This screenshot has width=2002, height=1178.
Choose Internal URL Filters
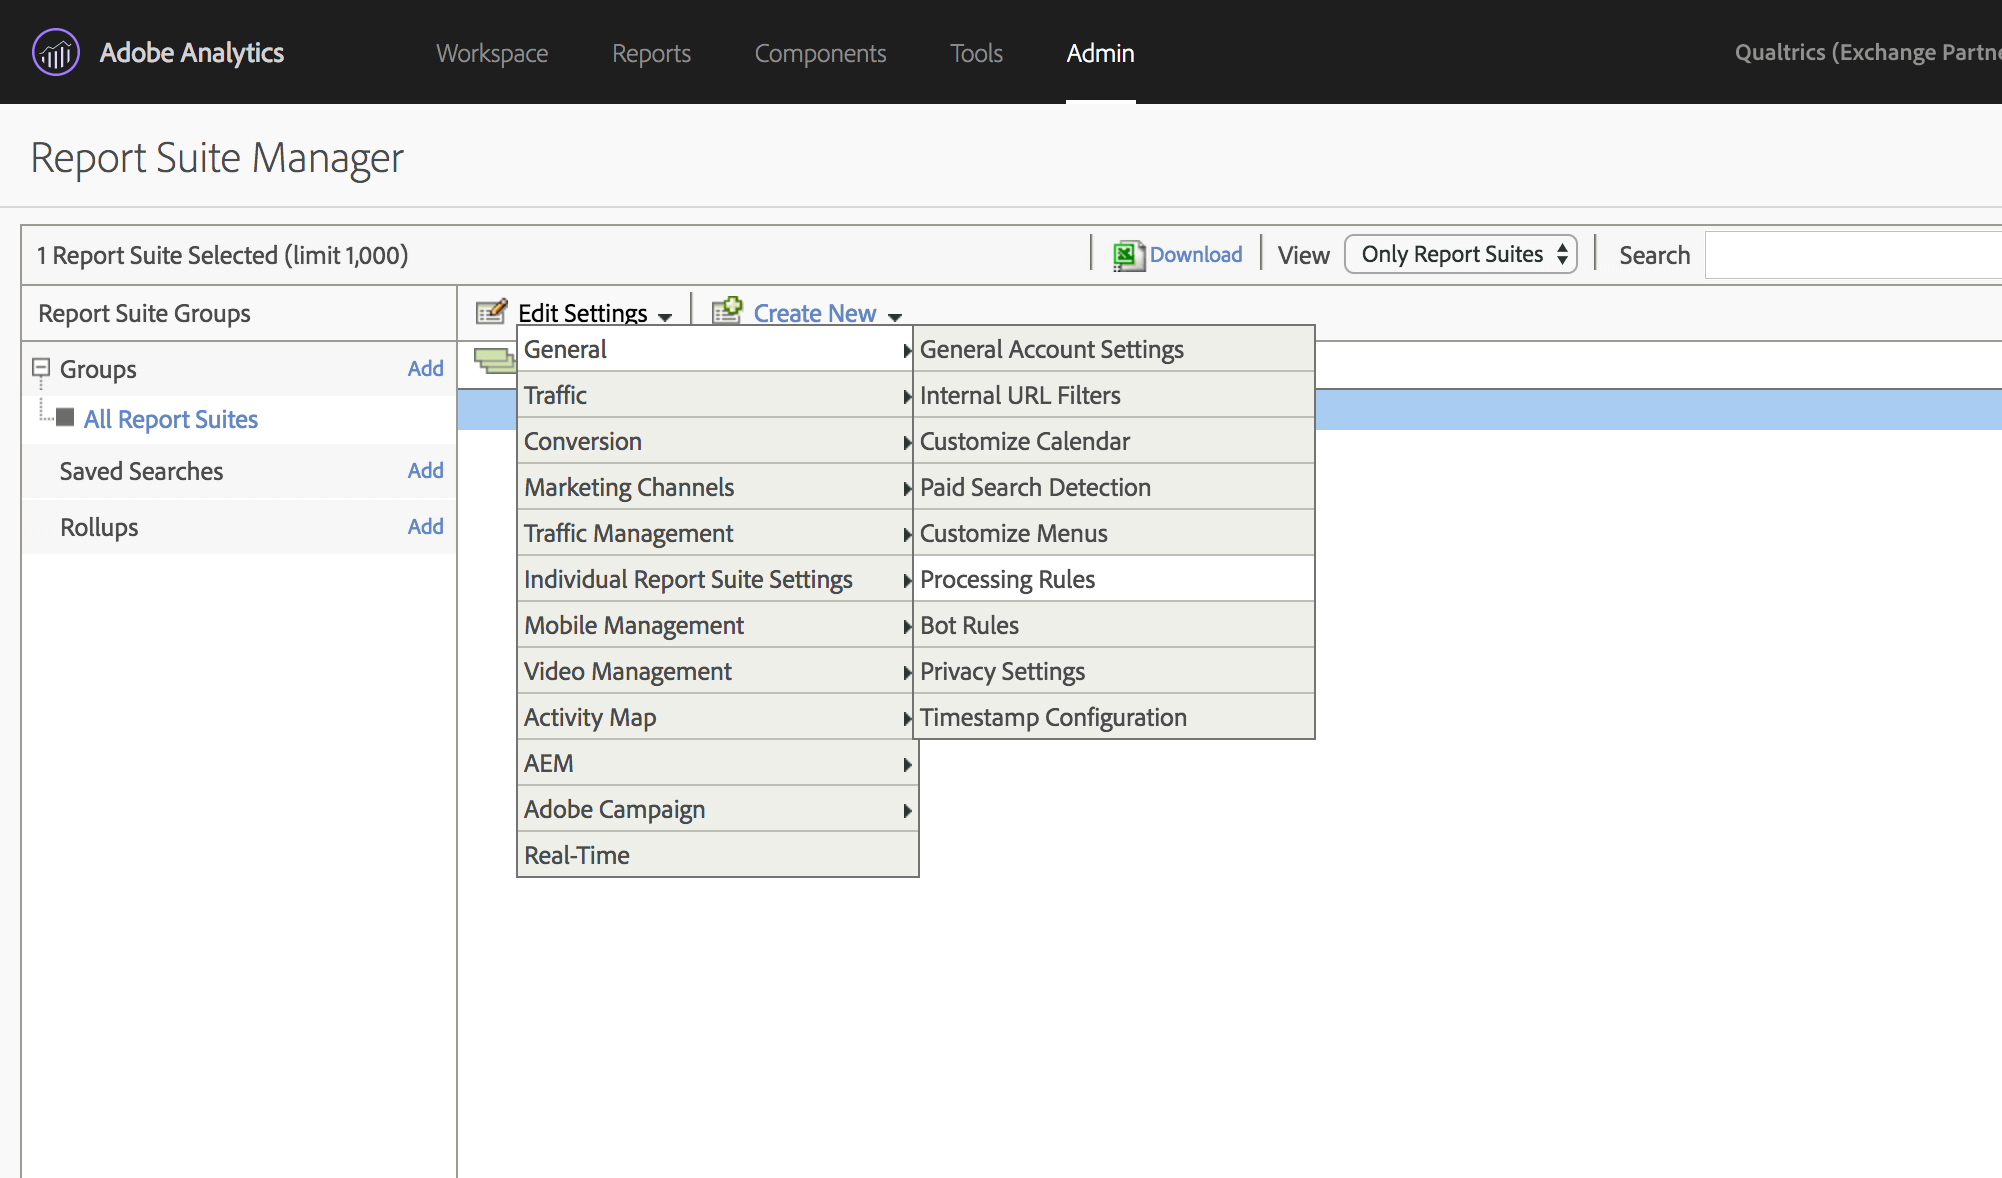pyautogui.click(x=1021, y=394)
